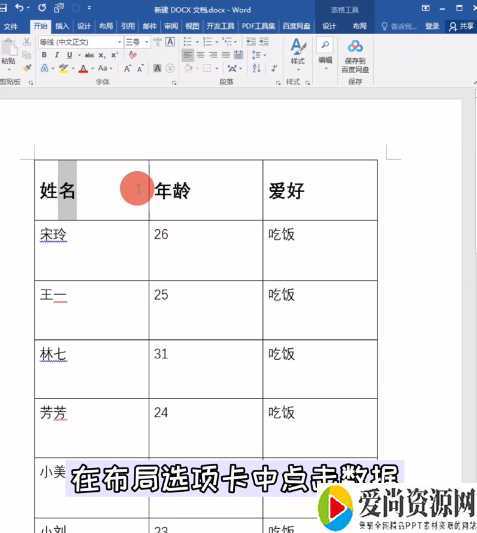Click the Redo icon in quick access toolbar

coord(42,8)
